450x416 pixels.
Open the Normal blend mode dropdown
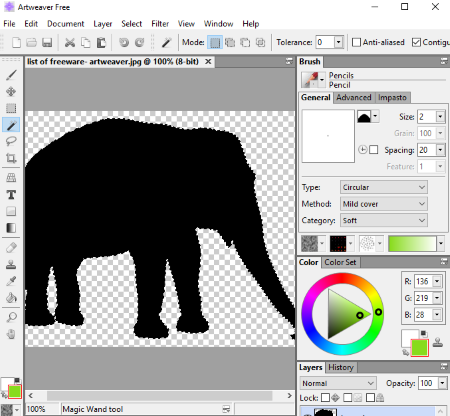338,383
